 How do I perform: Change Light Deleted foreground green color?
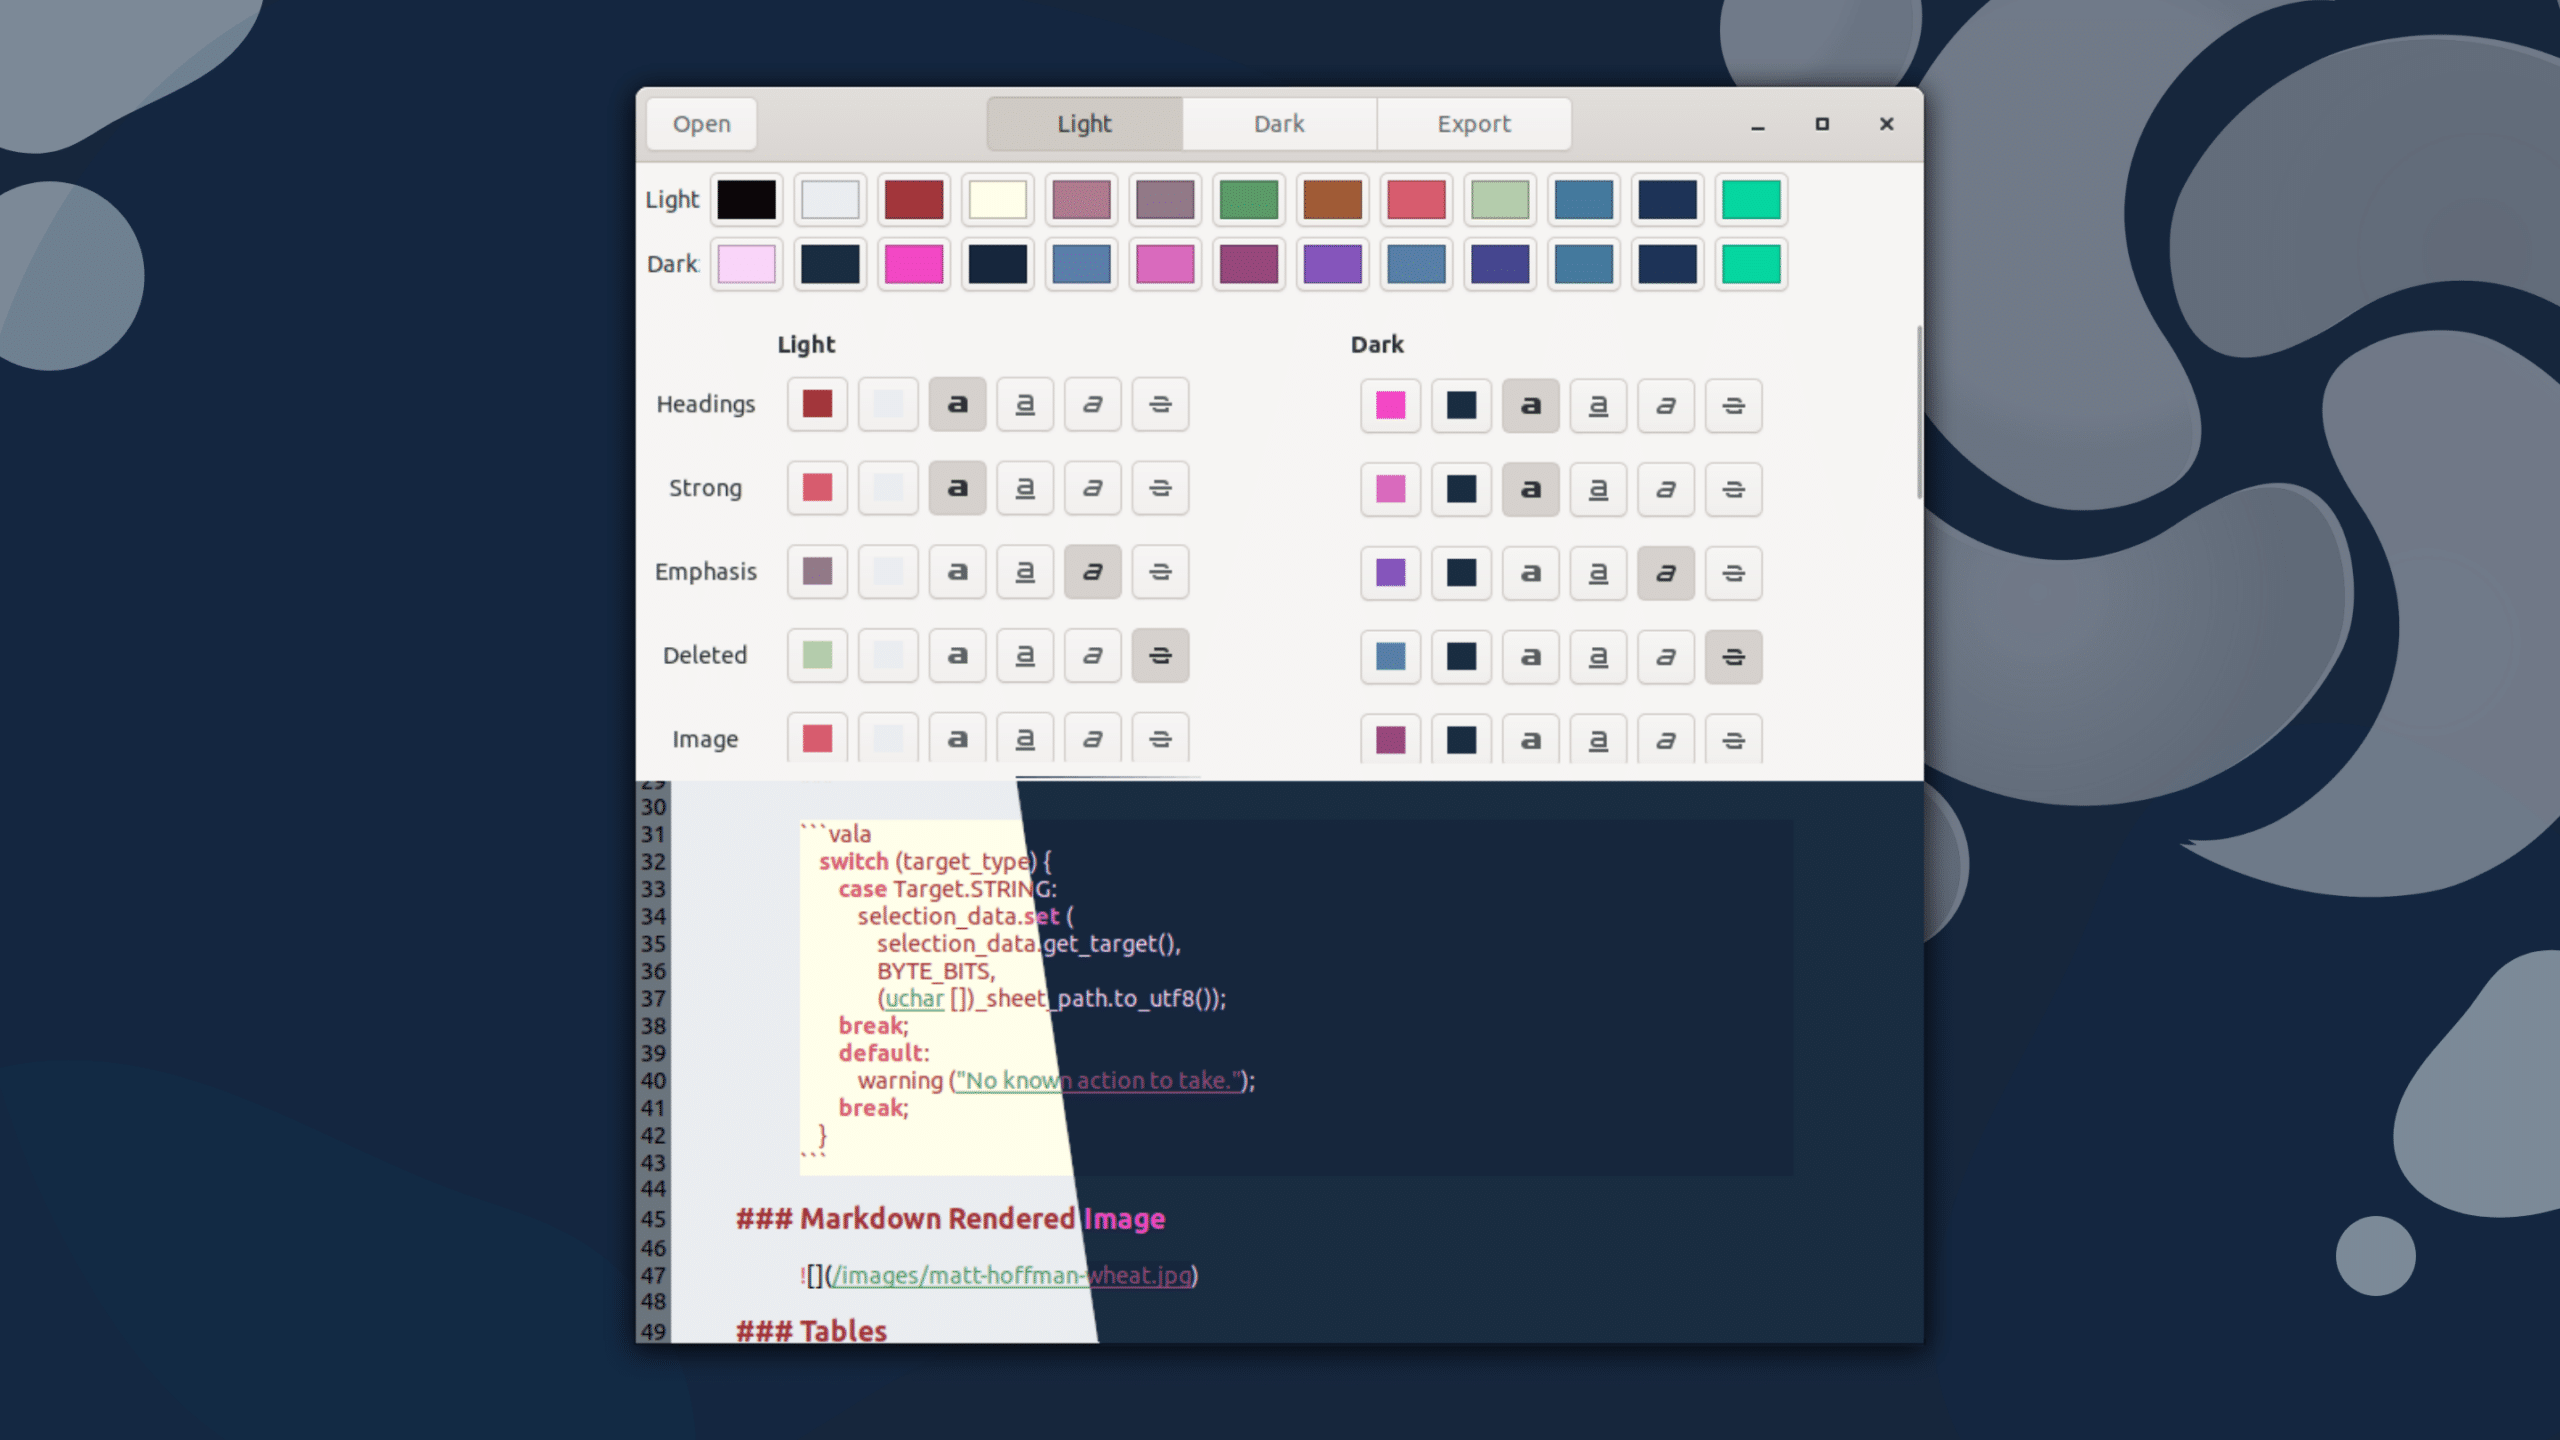pyautogui.click(x=817, y=656)
